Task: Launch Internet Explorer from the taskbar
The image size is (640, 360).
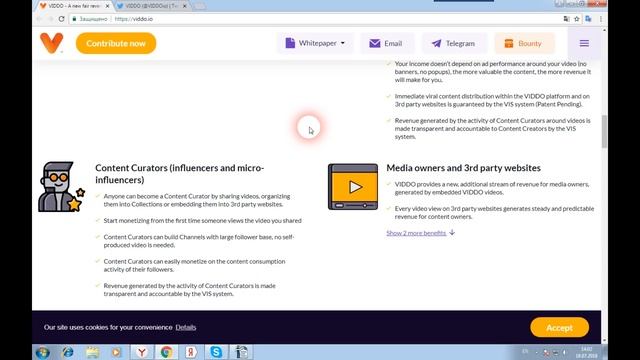Action: click(68, 352)
